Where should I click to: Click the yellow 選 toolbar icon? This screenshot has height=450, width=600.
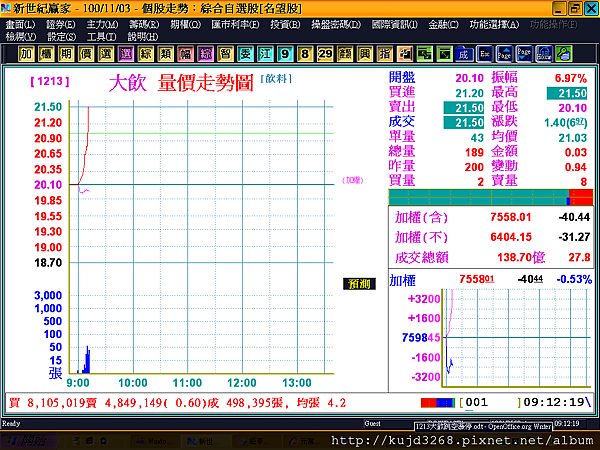[x=106, y=54]
